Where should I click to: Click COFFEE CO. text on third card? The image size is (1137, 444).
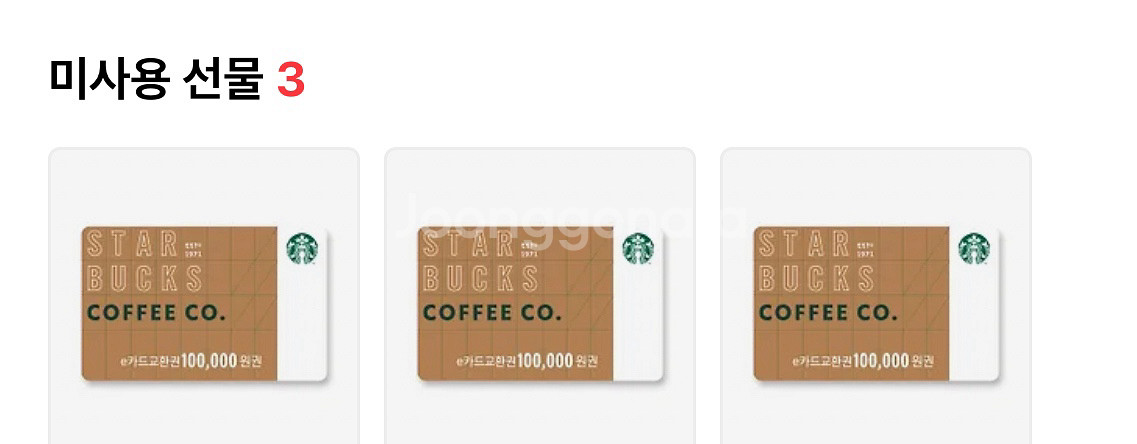click(828, 313)
